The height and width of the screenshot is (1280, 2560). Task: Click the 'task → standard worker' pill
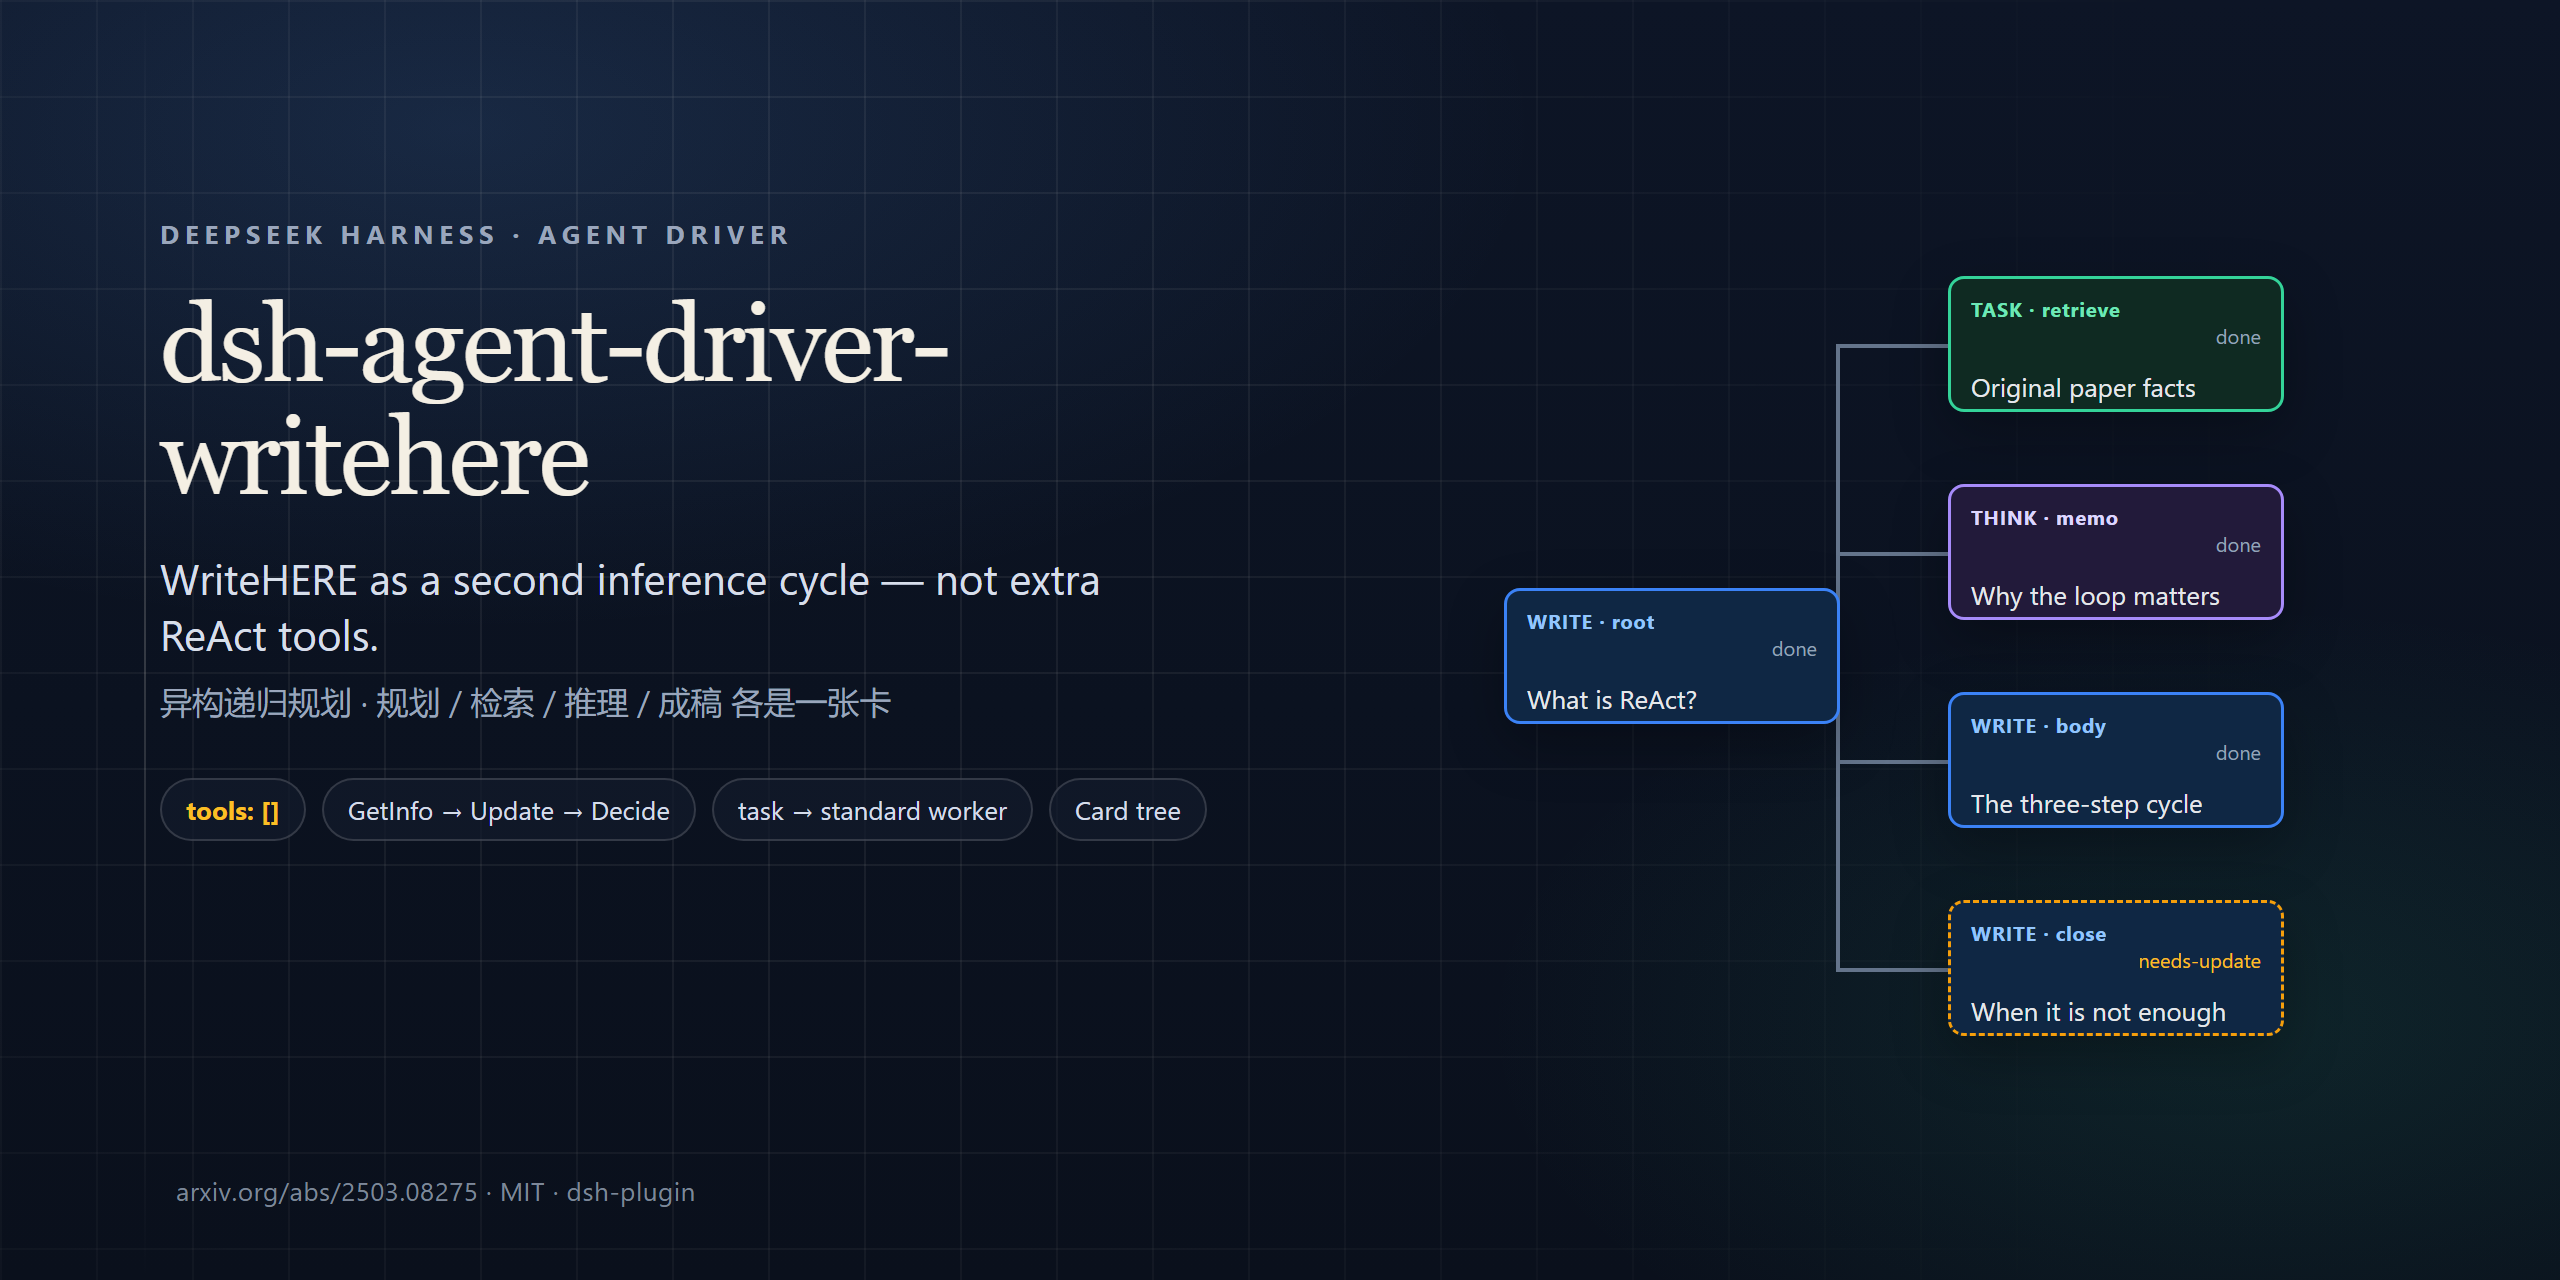pos(872,810)
